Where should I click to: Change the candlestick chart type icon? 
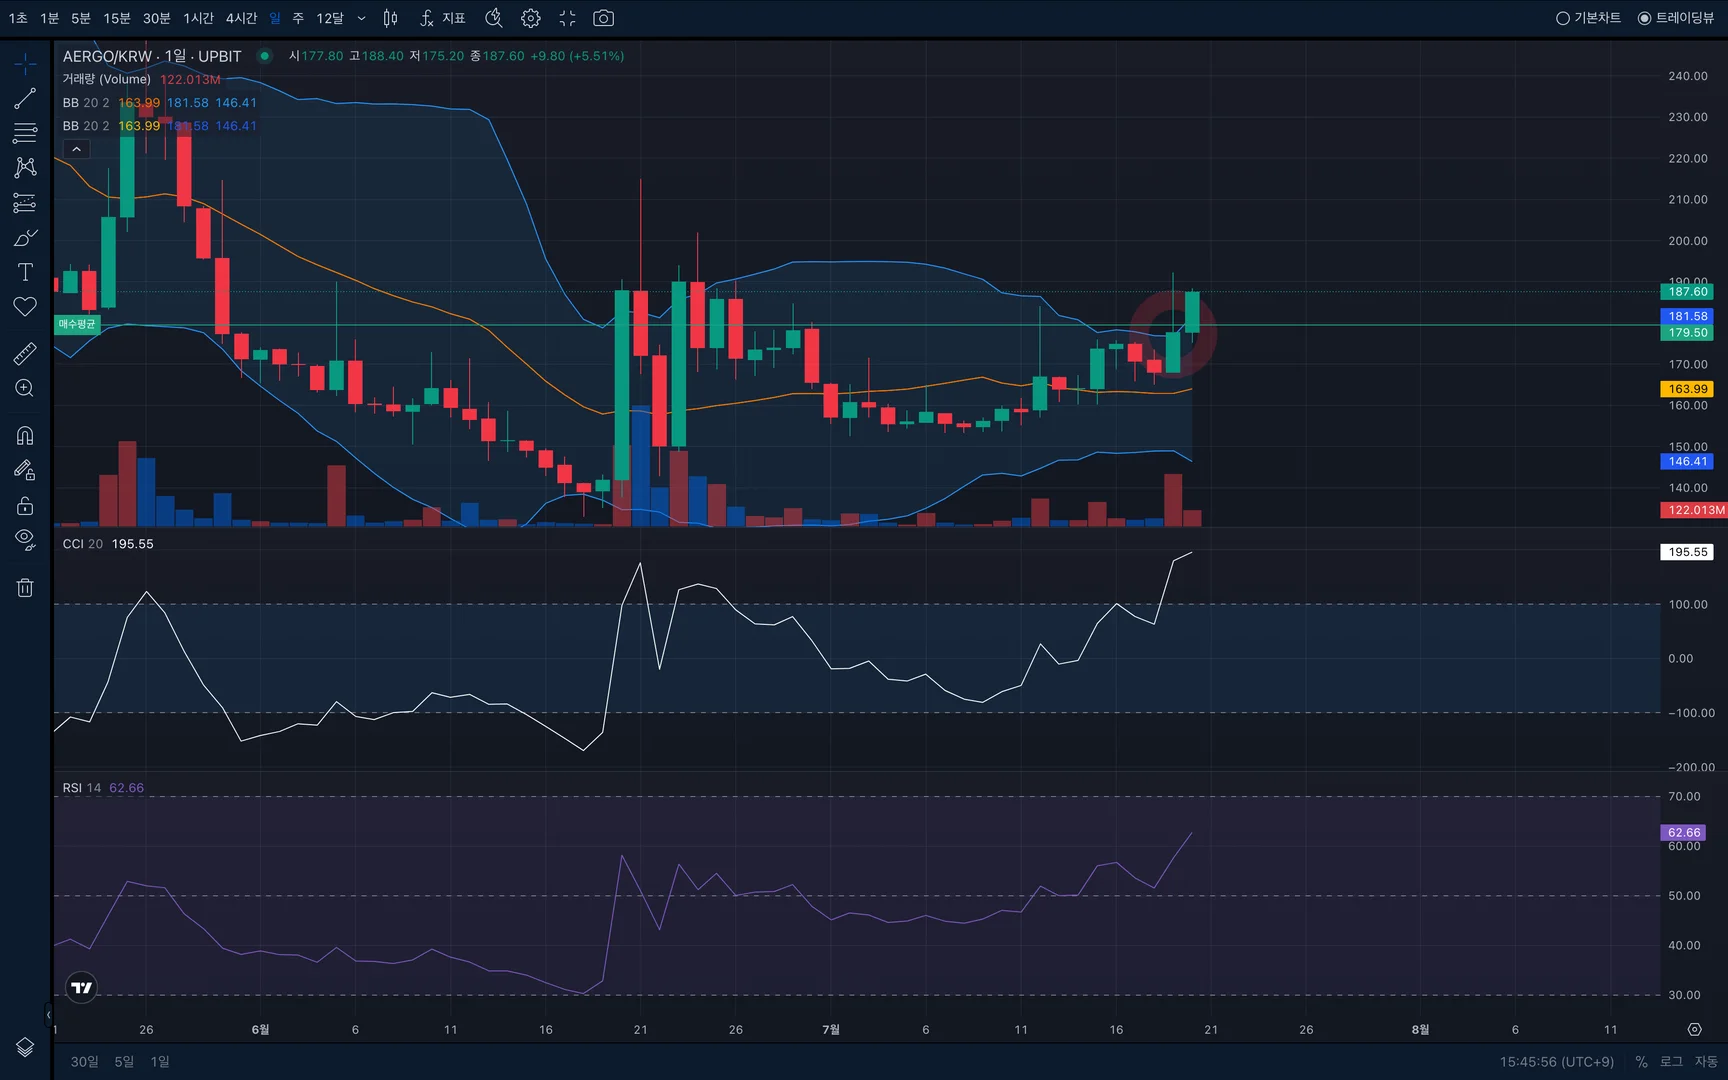pyautogui.click(x=391, y=18)
